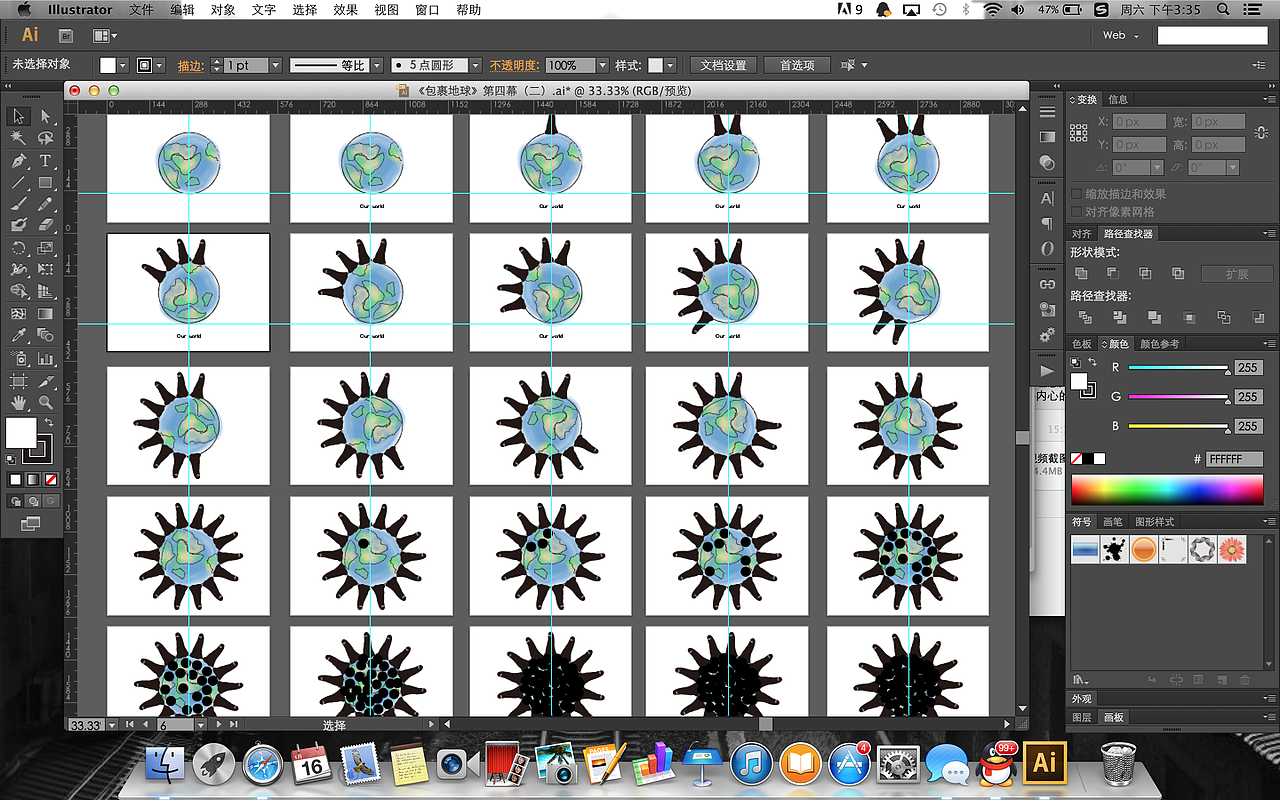This screenshot has height=800, width=1280.
Task: Switch to the 图层 tab
Action: click(1082, 717)
